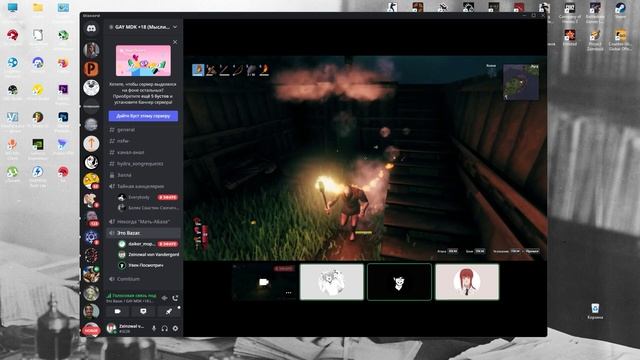
Task: Click the screen share button
Action: [143, 311]
